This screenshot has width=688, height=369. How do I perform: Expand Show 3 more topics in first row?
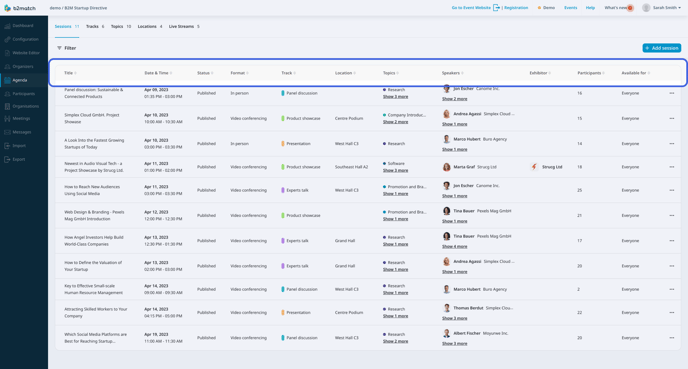pyautogui.click(x=395, y=97)
